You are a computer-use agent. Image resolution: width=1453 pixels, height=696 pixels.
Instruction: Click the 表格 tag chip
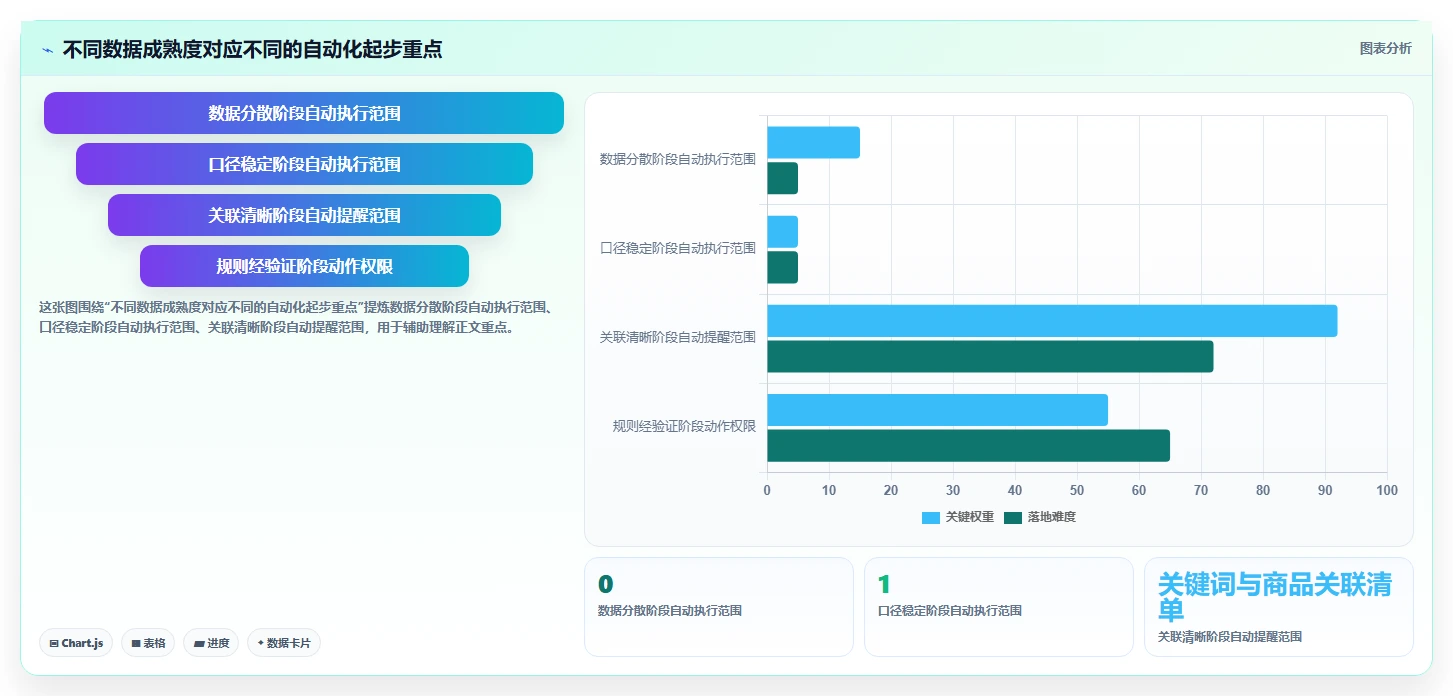pos(148,643)
